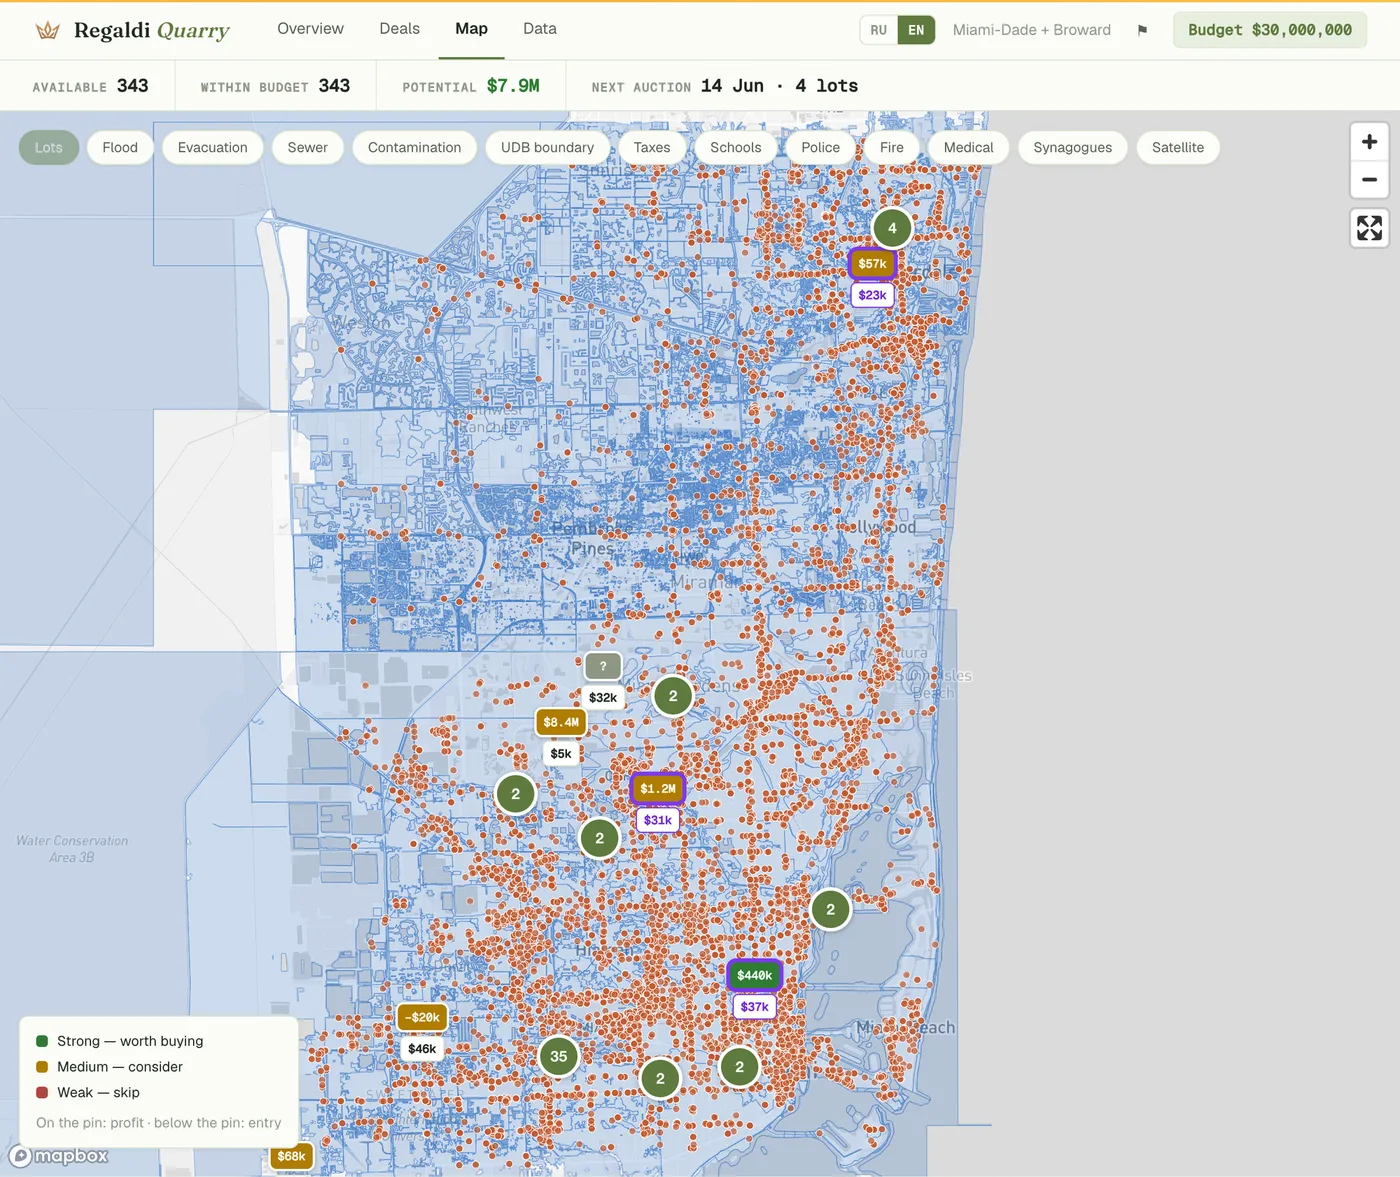This screenshot has width=1400, height=1177.
Task: Click the Mapbox logo
Action: tap(59, 1156)
